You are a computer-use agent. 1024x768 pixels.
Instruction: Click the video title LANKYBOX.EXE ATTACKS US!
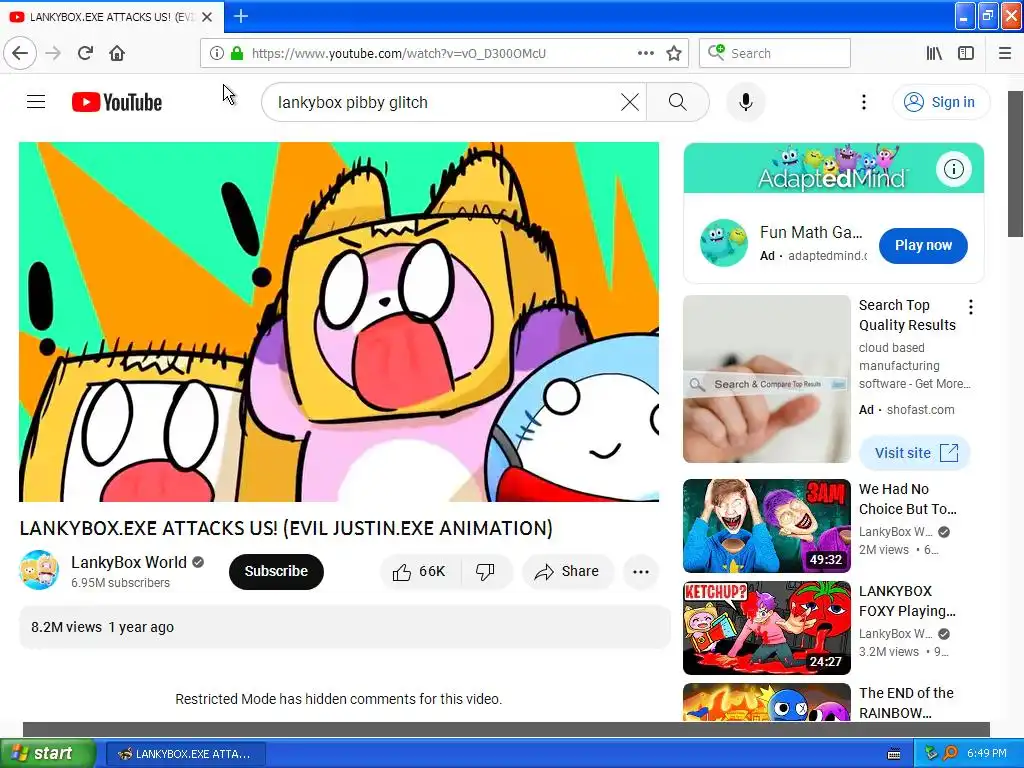click(286, 528)
